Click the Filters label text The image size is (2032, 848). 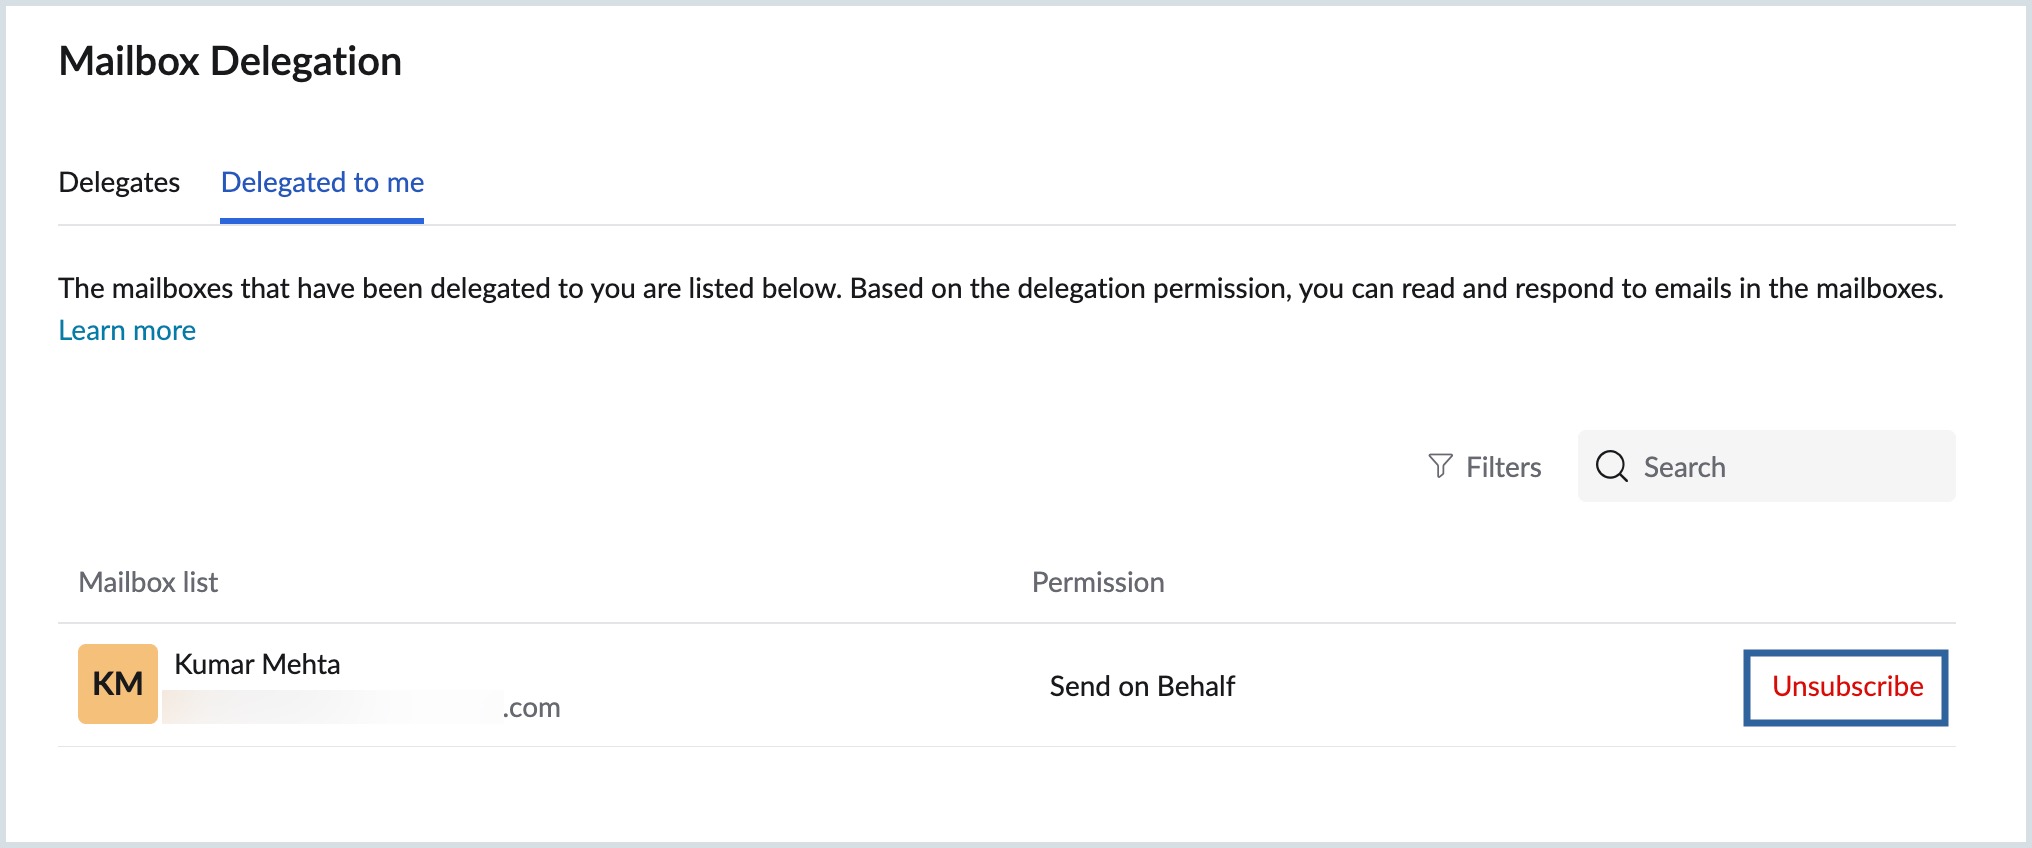[1503, 467]
